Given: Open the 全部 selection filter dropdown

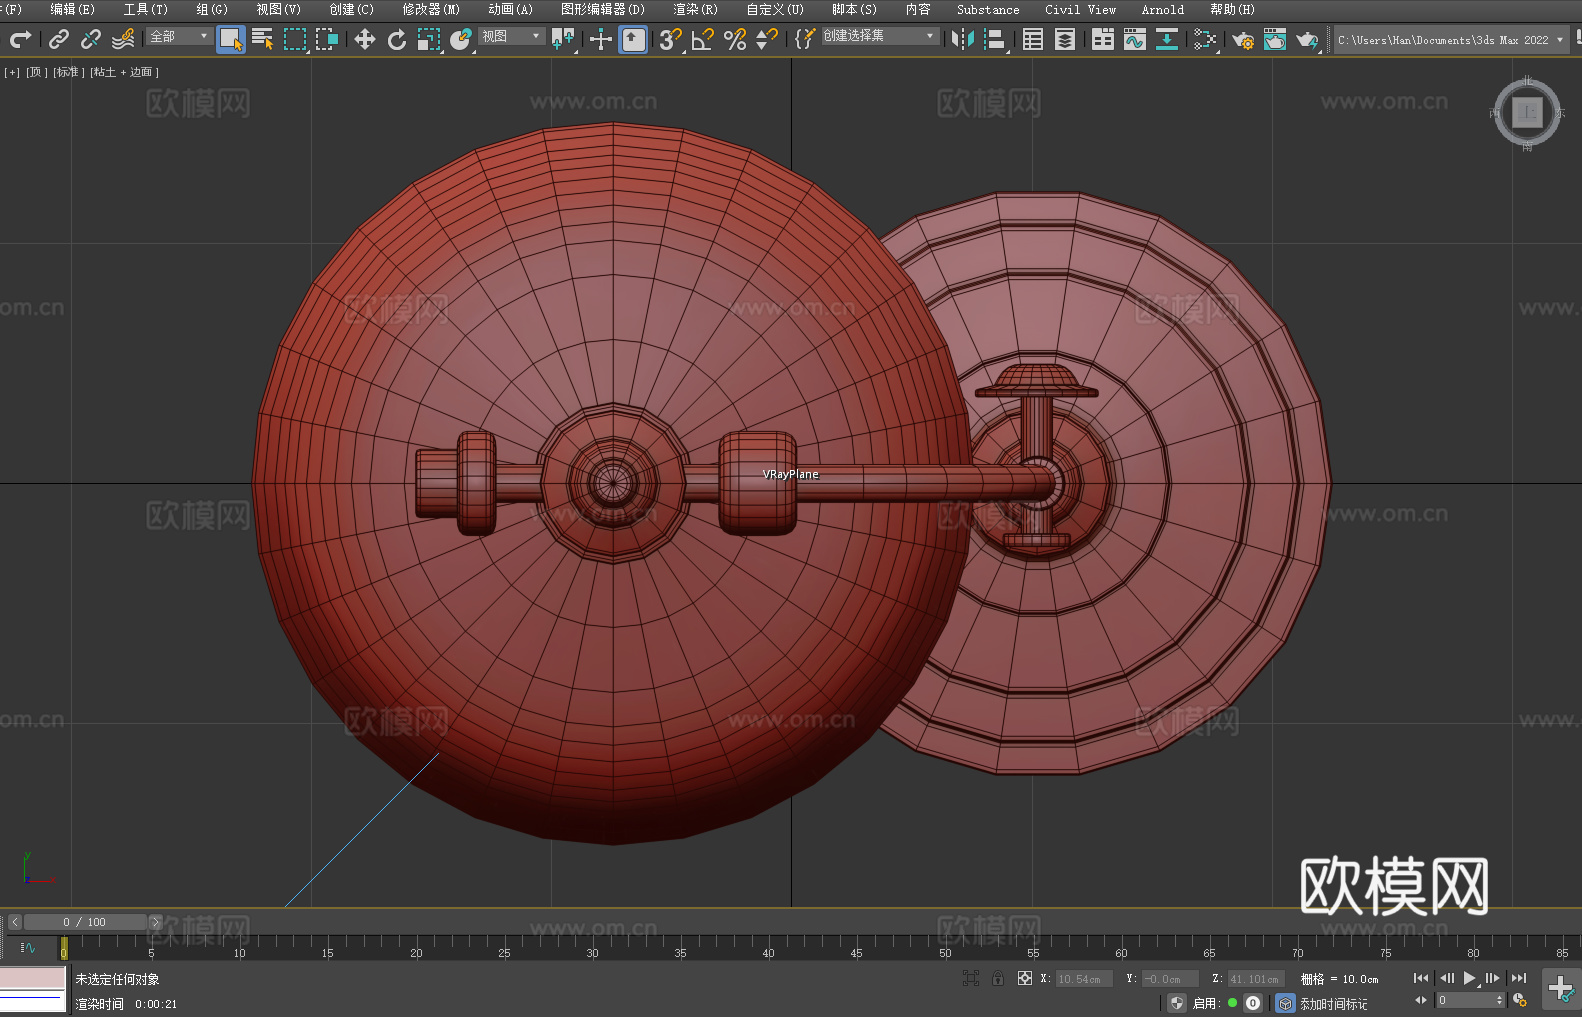Looking at the screenshot, I should pyautogui.click(x=179, y=36).
